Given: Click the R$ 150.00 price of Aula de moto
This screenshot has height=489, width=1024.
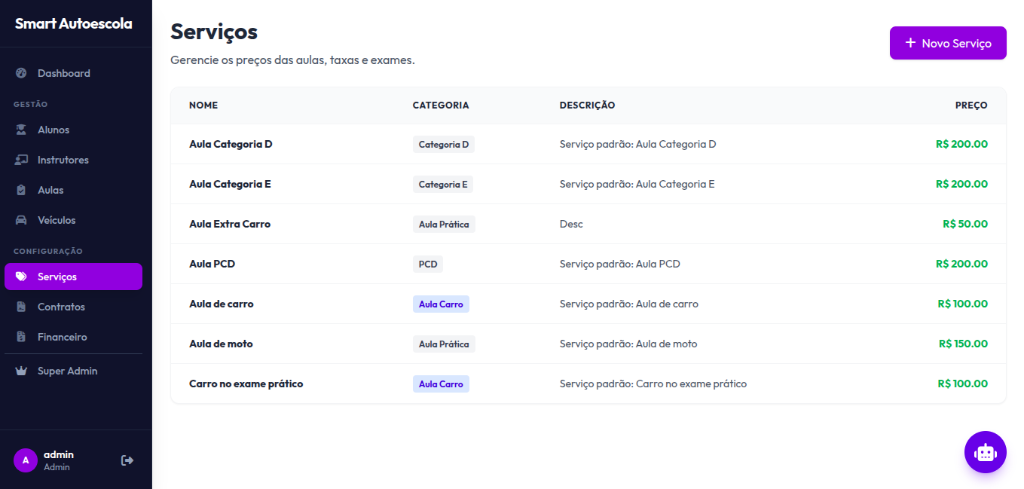Looking at the screenshot, I should point(963,344).
